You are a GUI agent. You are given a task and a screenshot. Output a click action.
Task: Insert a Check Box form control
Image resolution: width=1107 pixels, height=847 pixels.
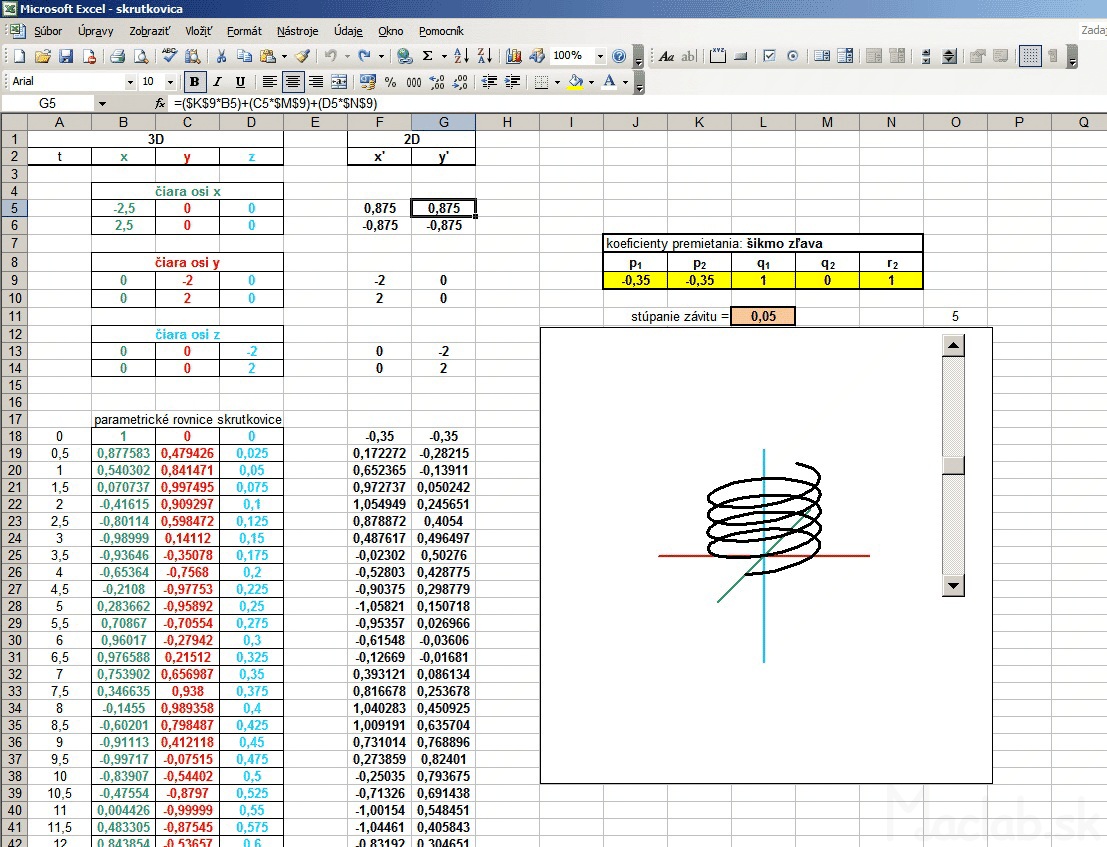pyautogui.click(x=770, y=56)
